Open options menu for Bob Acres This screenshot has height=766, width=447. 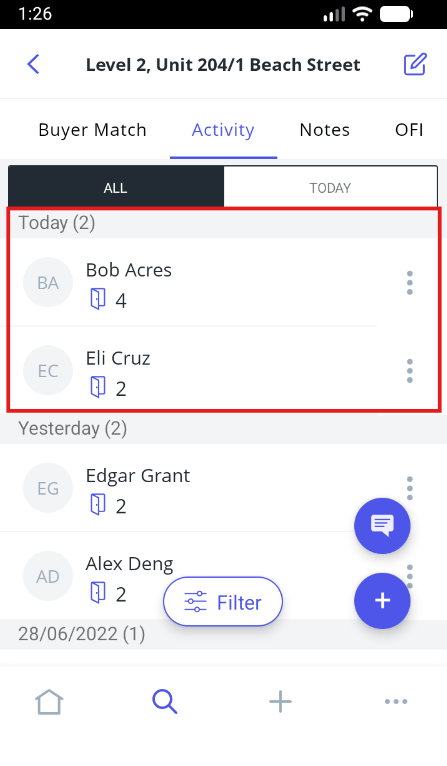[x=410, y=282]
